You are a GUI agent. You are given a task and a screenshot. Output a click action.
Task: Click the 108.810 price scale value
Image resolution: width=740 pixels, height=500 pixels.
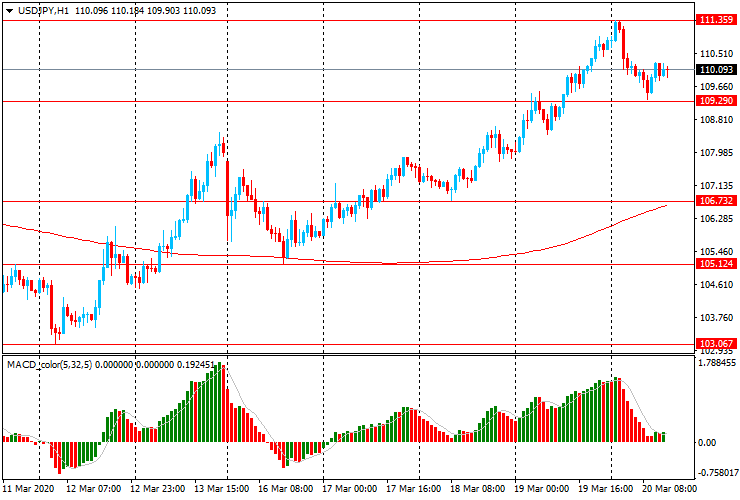pos(716,120)
